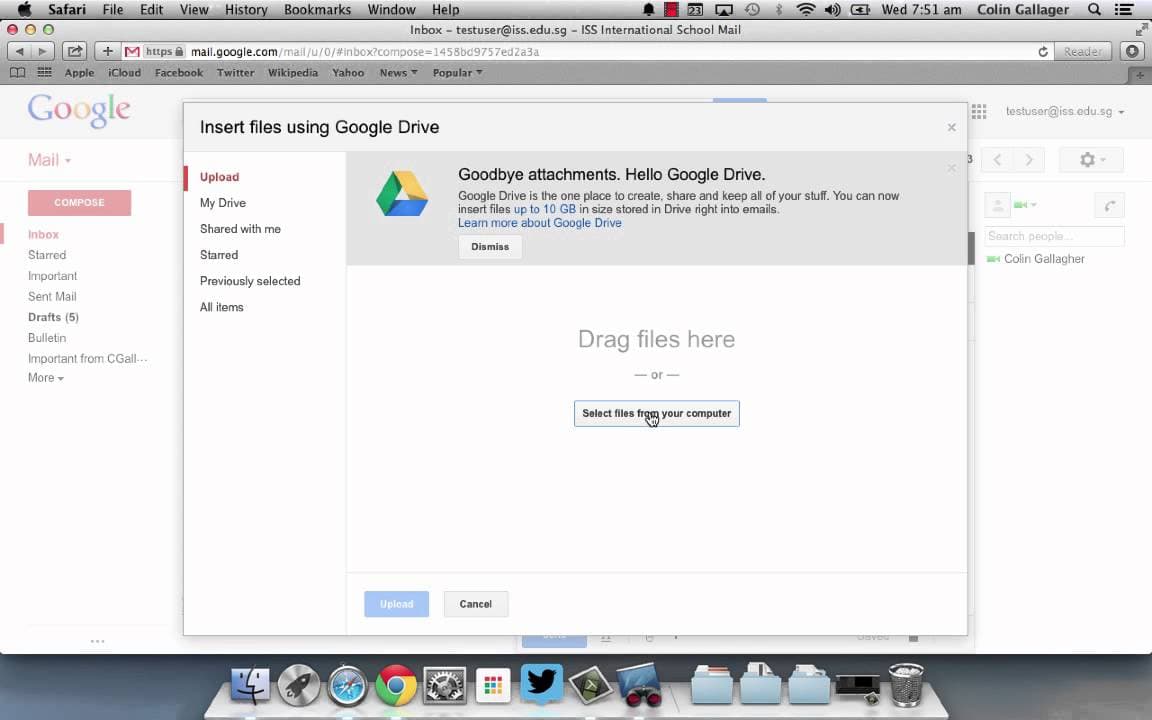Open Spotlight search magnifier
The image size is (1152, 720).
(x=1095, y=10)
